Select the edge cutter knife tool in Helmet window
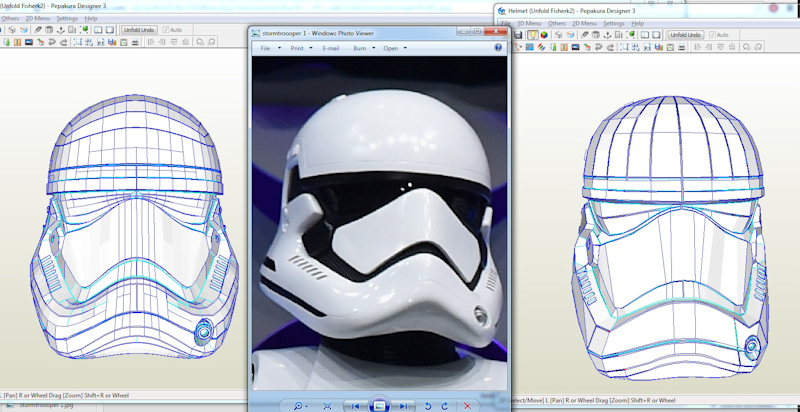 point(584,35)
